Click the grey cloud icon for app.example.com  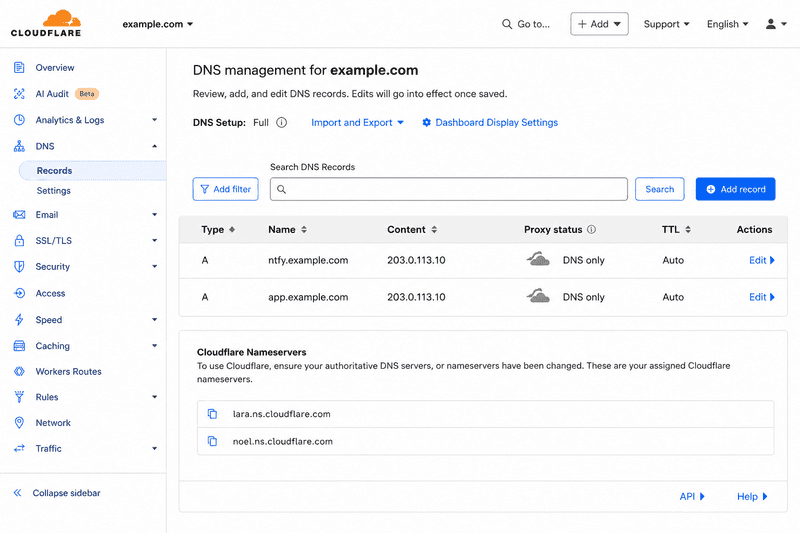click(x=538, y=296)
